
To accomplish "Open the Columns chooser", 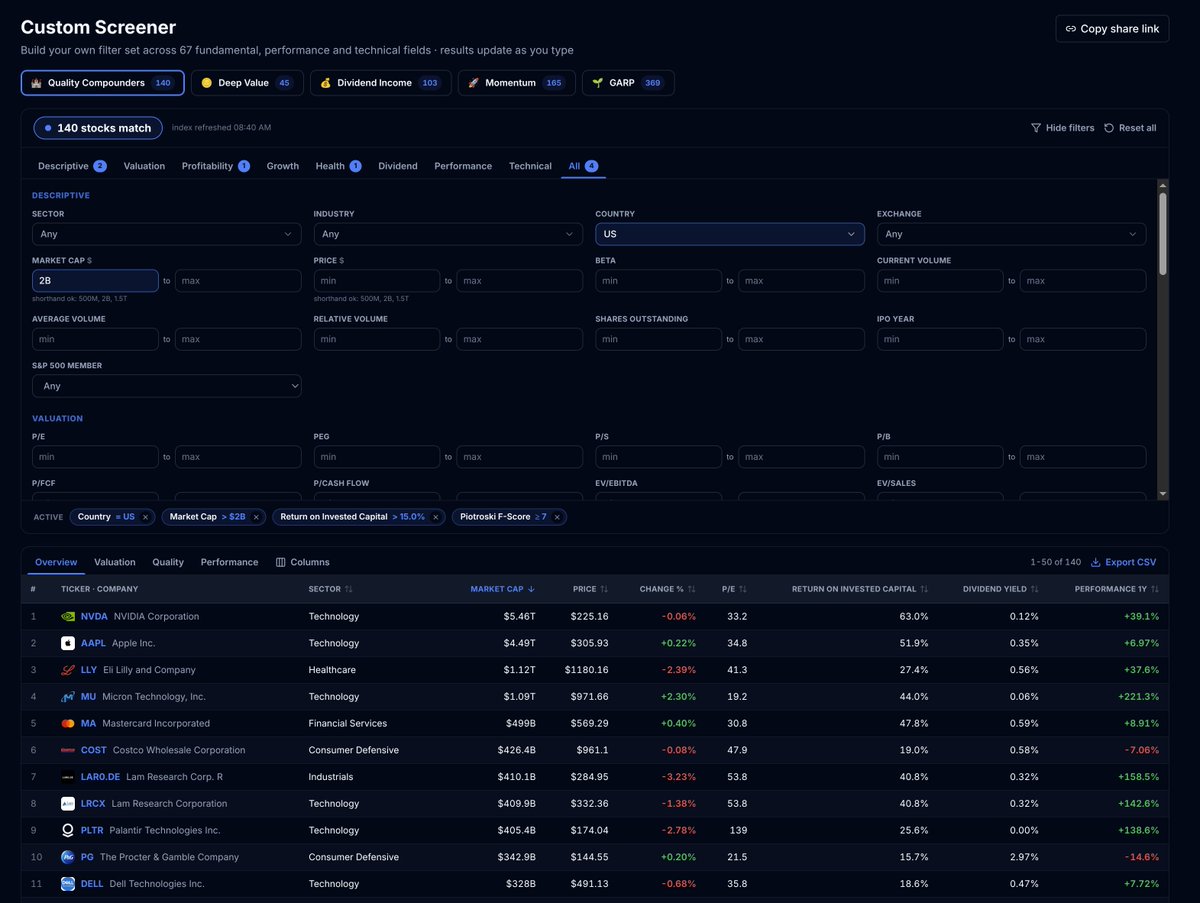I will [x=302, y=562].
